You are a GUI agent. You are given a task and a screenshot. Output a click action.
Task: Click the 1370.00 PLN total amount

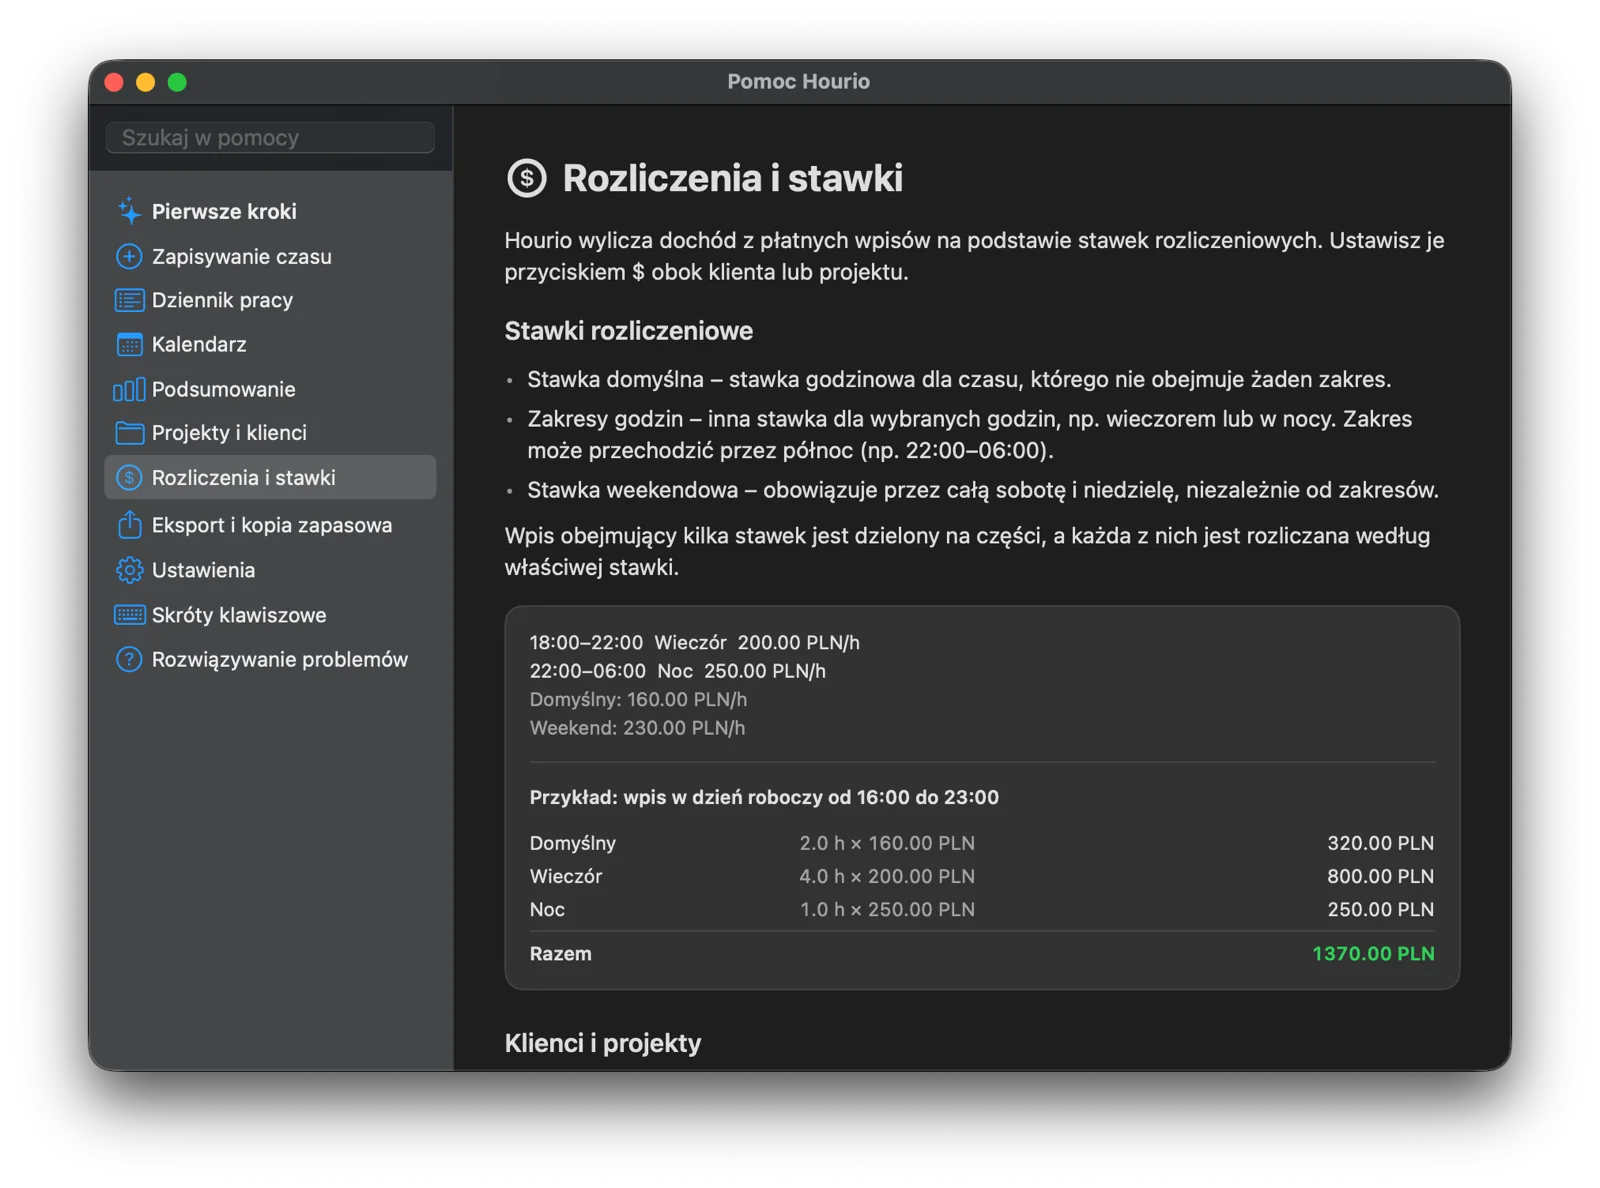click(x=1373, y=954)
